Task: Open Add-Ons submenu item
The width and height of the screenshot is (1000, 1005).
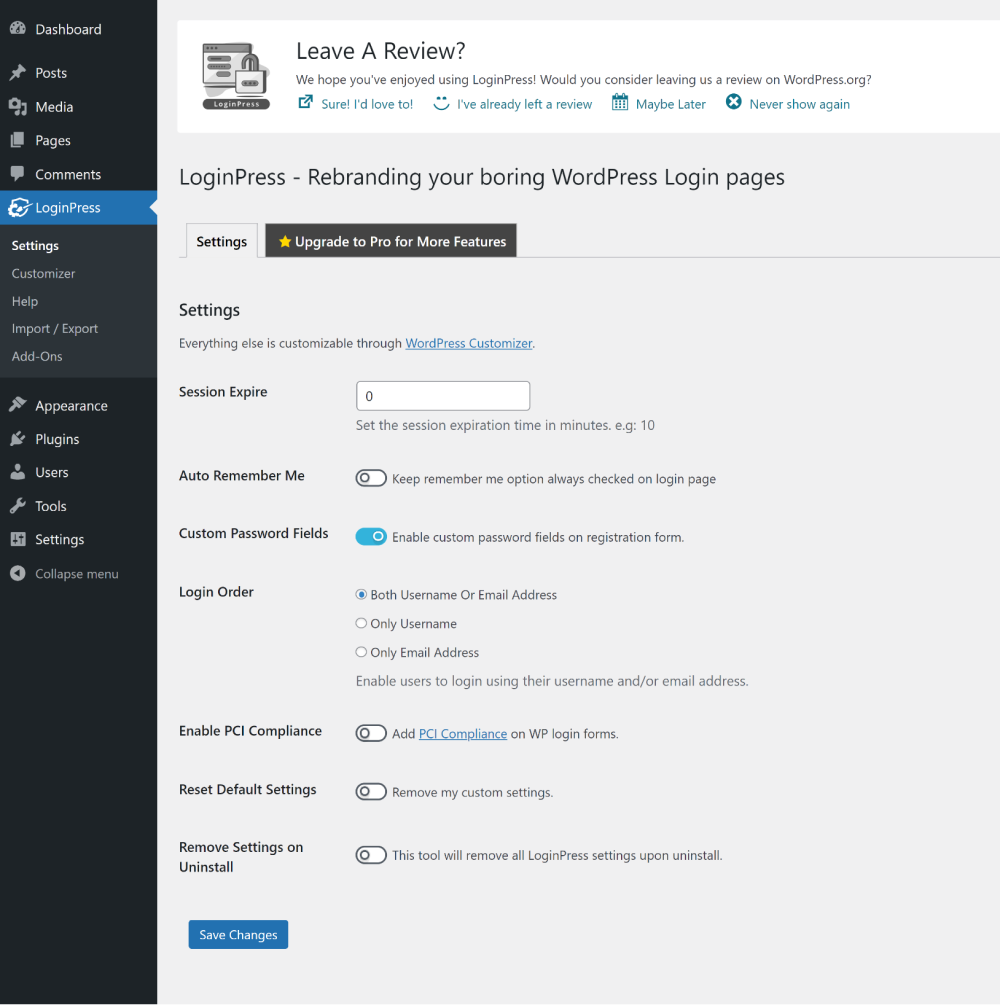Action: coord(37,356)
